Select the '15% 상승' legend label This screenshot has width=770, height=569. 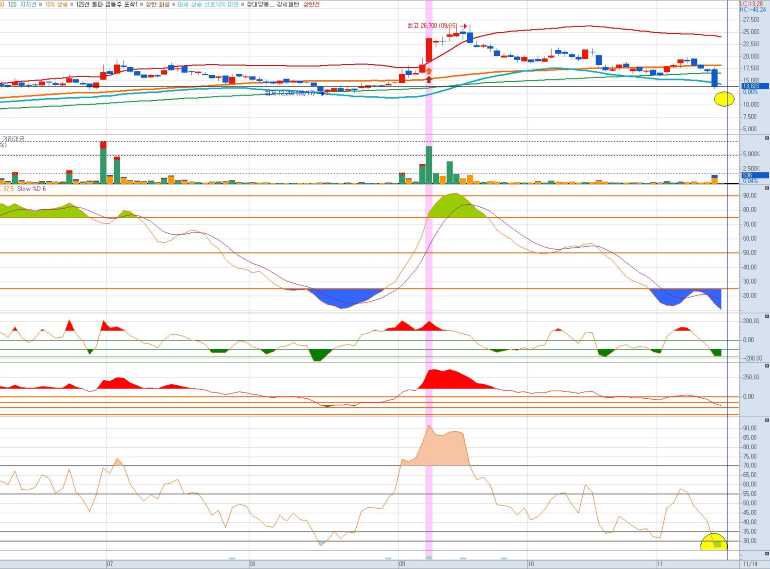point(55,4)
